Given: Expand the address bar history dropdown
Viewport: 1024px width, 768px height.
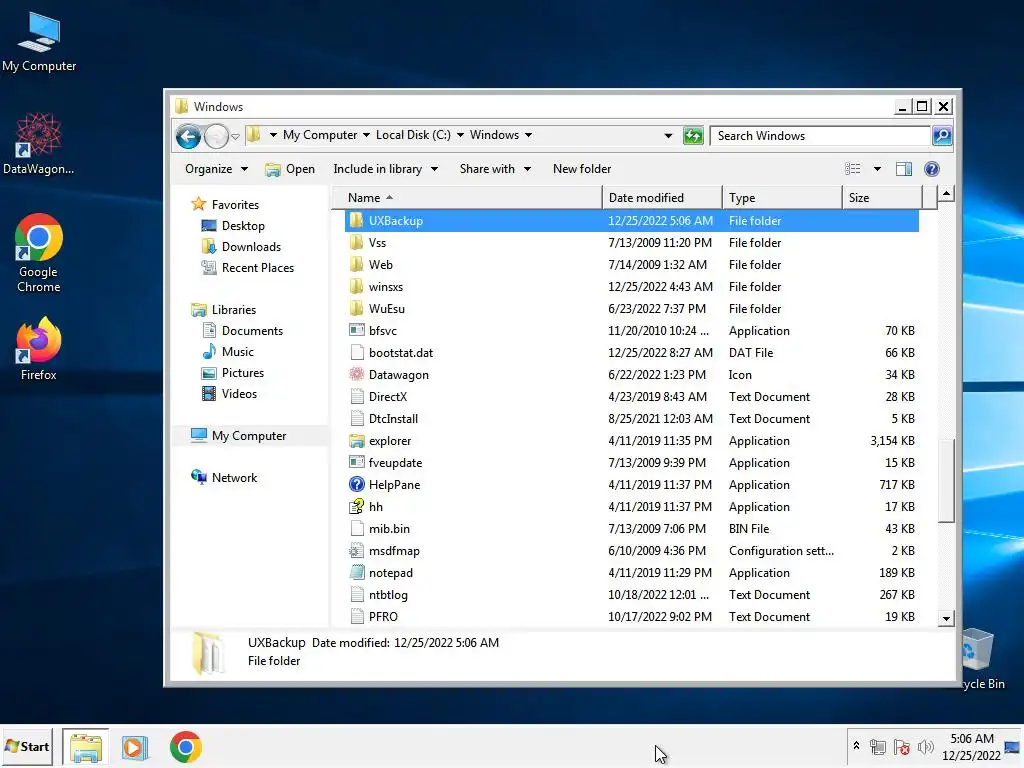Looking at the screenshot, I should tap(668, 136).
